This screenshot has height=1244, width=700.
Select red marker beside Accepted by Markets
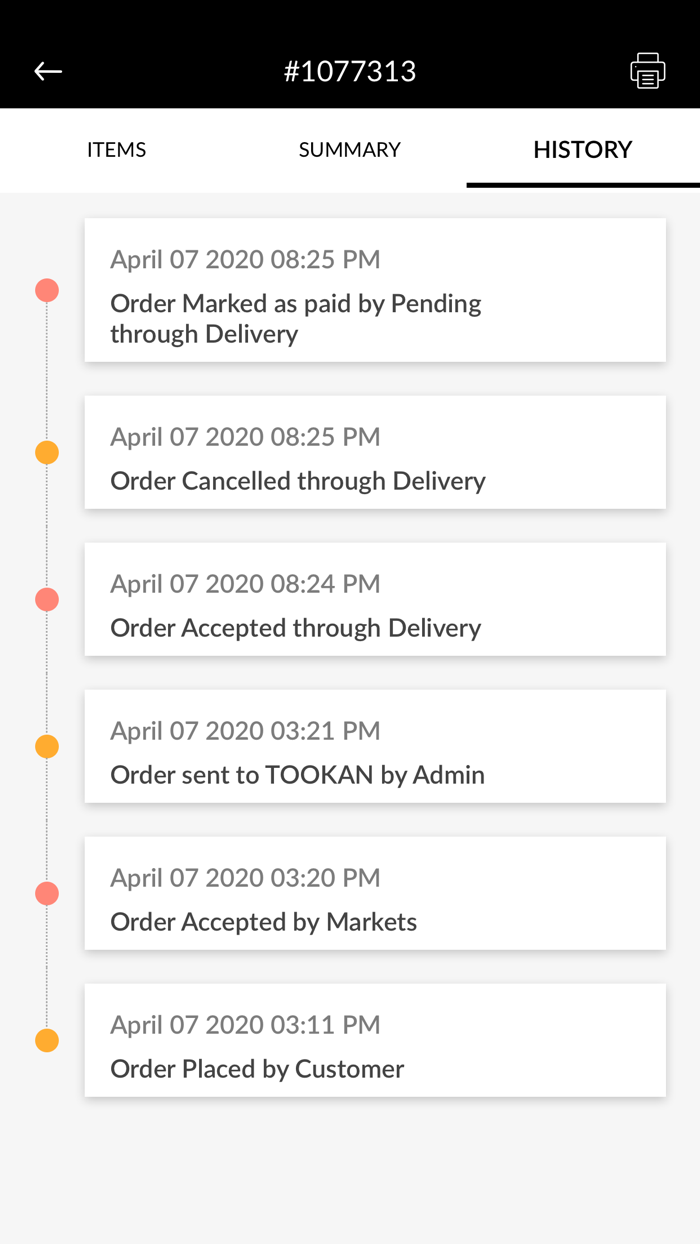click(x=47, y=893)
